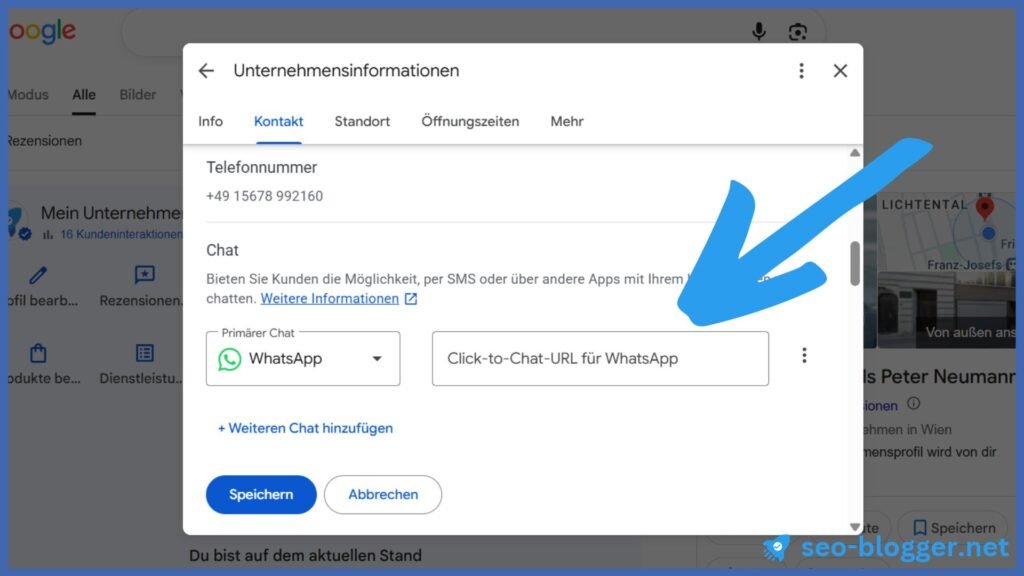Click the Google voice search microphone icon
The width and height of the screenshot is (1024, 576).
(x=759, y=31)
